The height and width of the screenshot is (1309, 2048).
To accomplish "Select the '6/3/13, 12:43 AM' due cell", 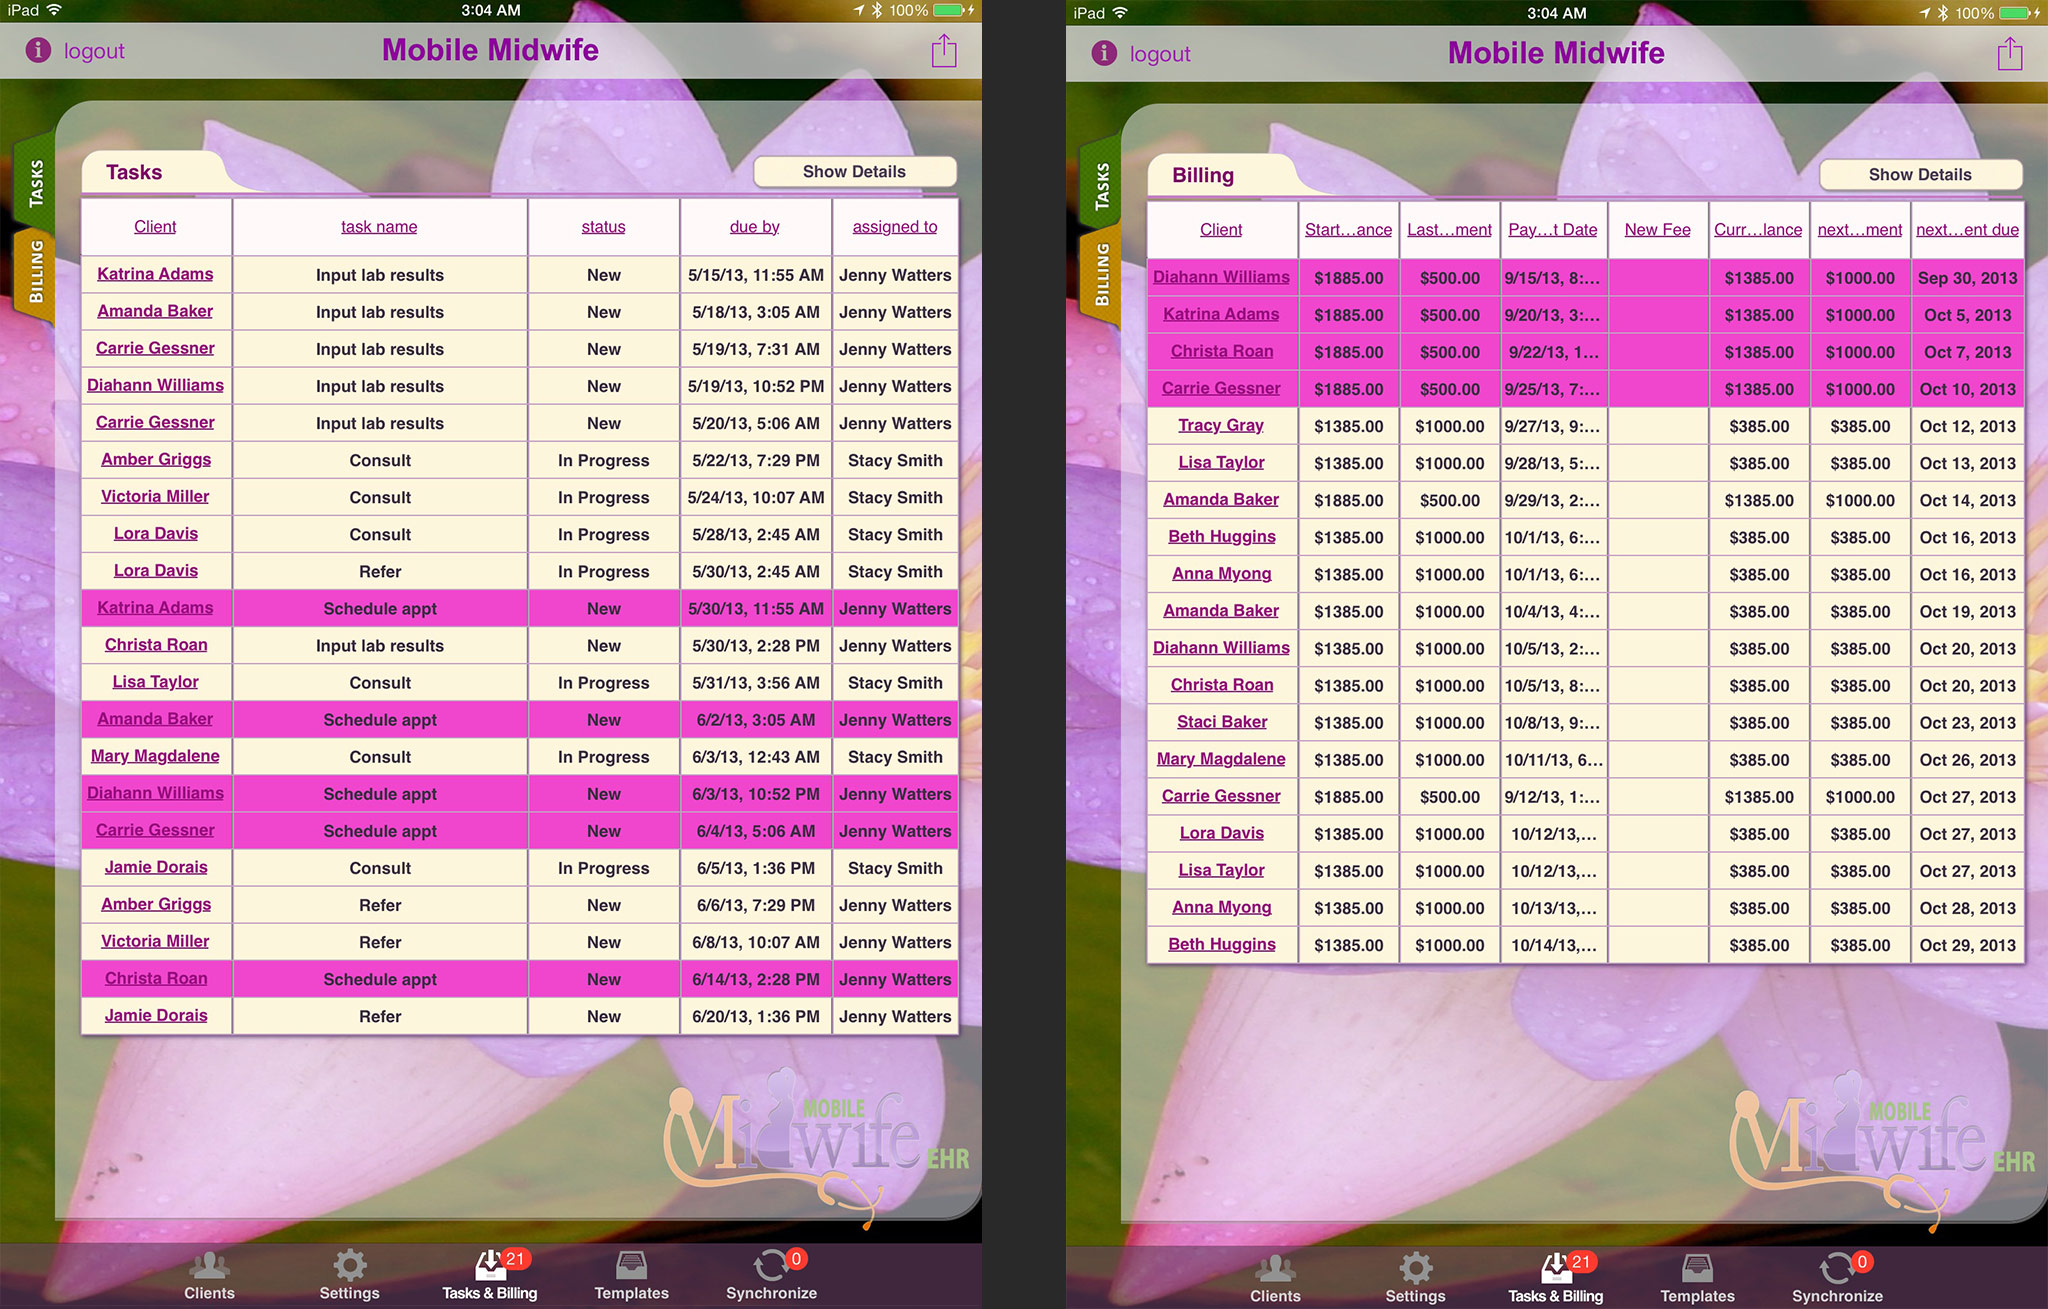I will (755, 757).
